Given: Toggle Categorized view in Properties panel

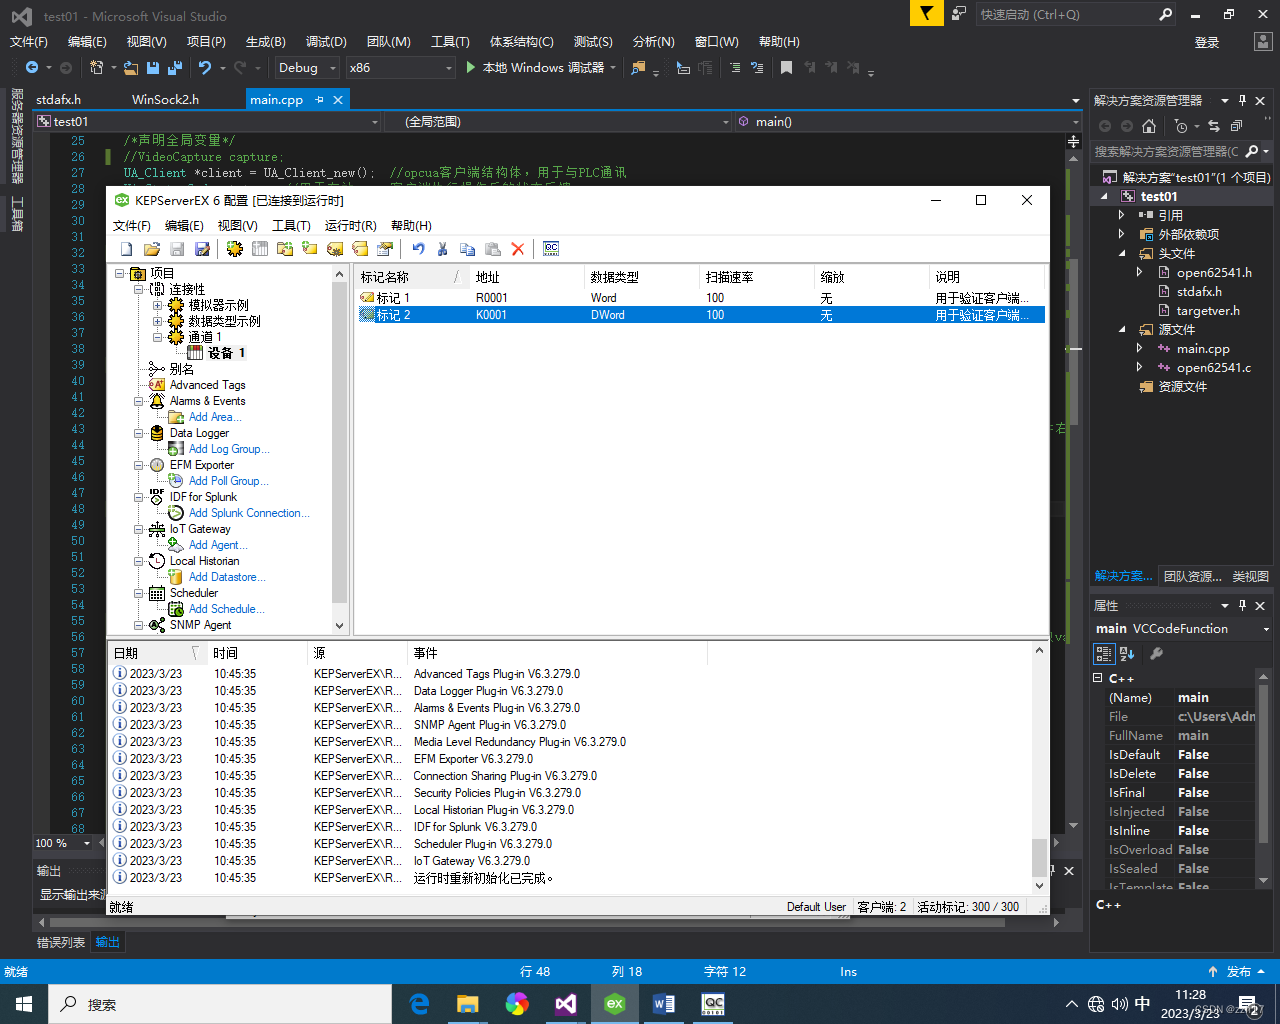Looking at the screenshot, I should pos(1104,653).
